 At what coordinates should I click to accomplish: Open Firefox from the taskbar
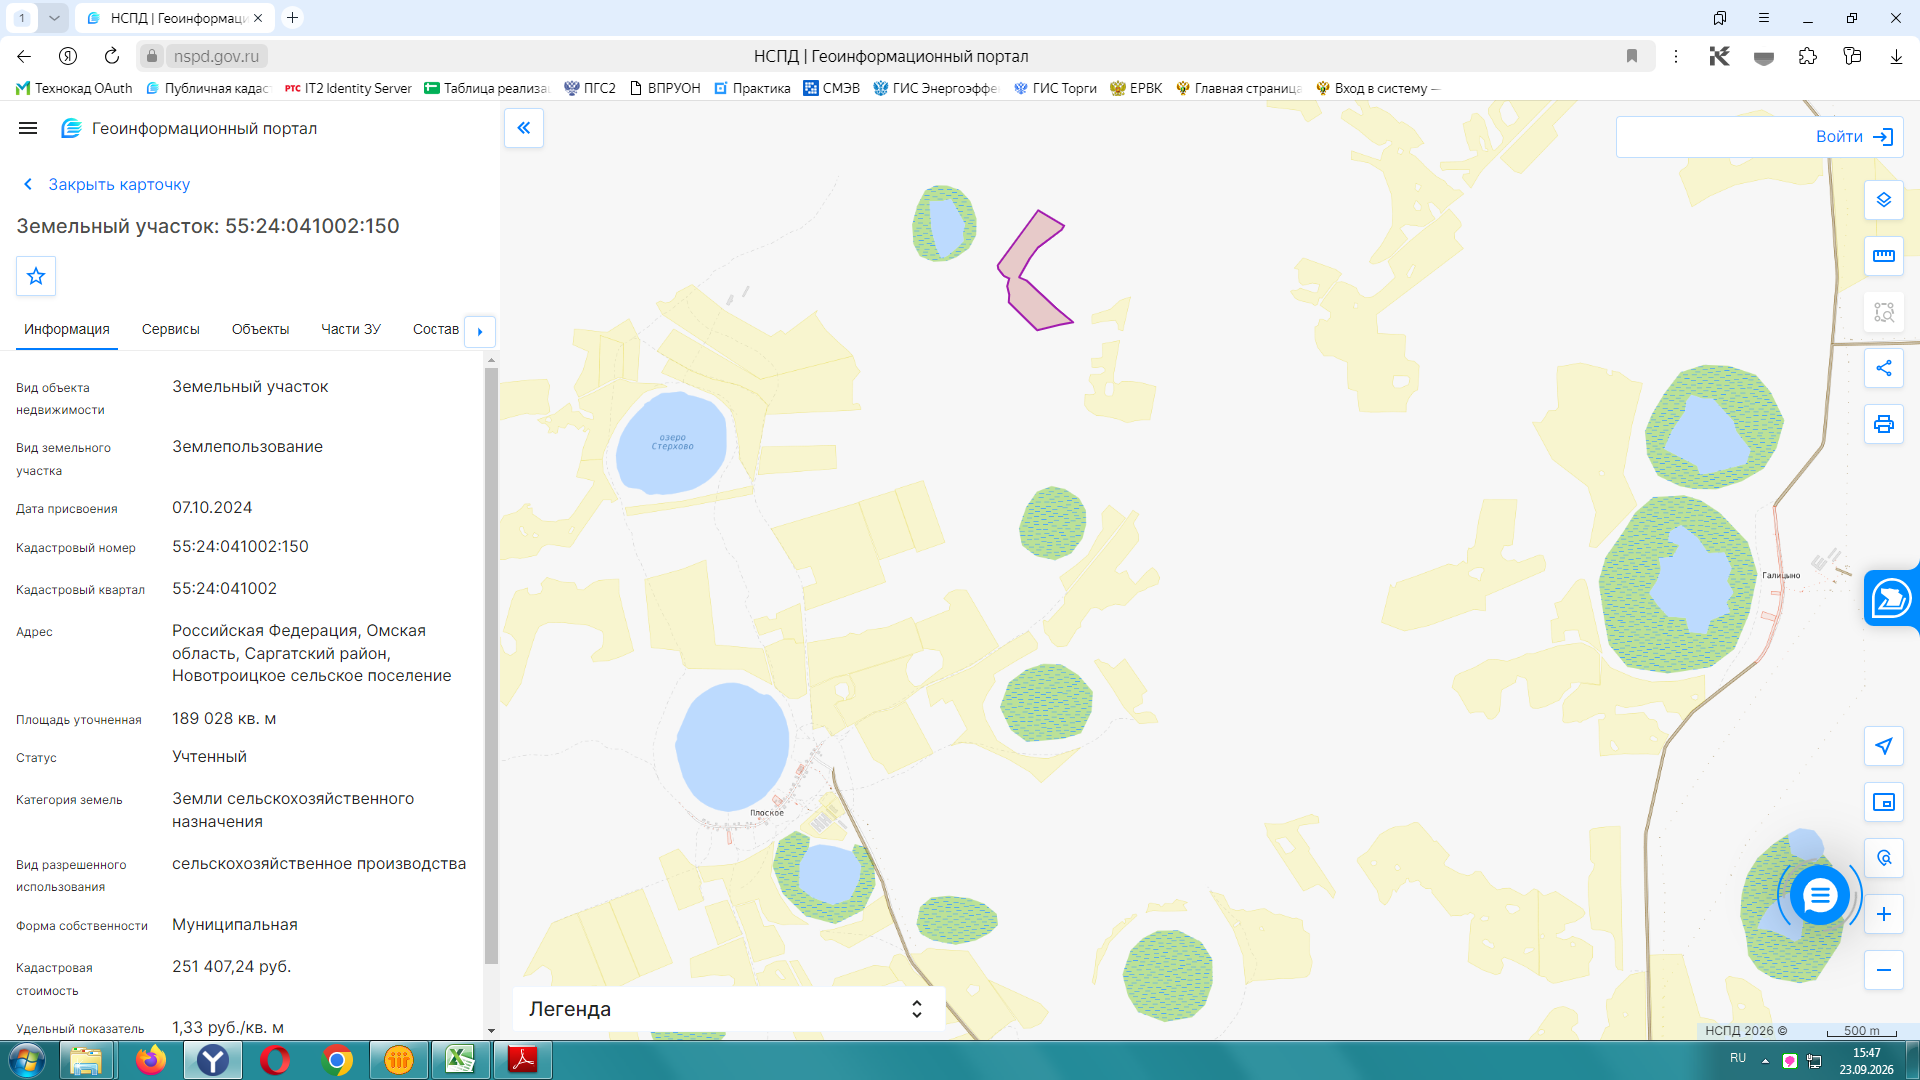coord(150,1060)
